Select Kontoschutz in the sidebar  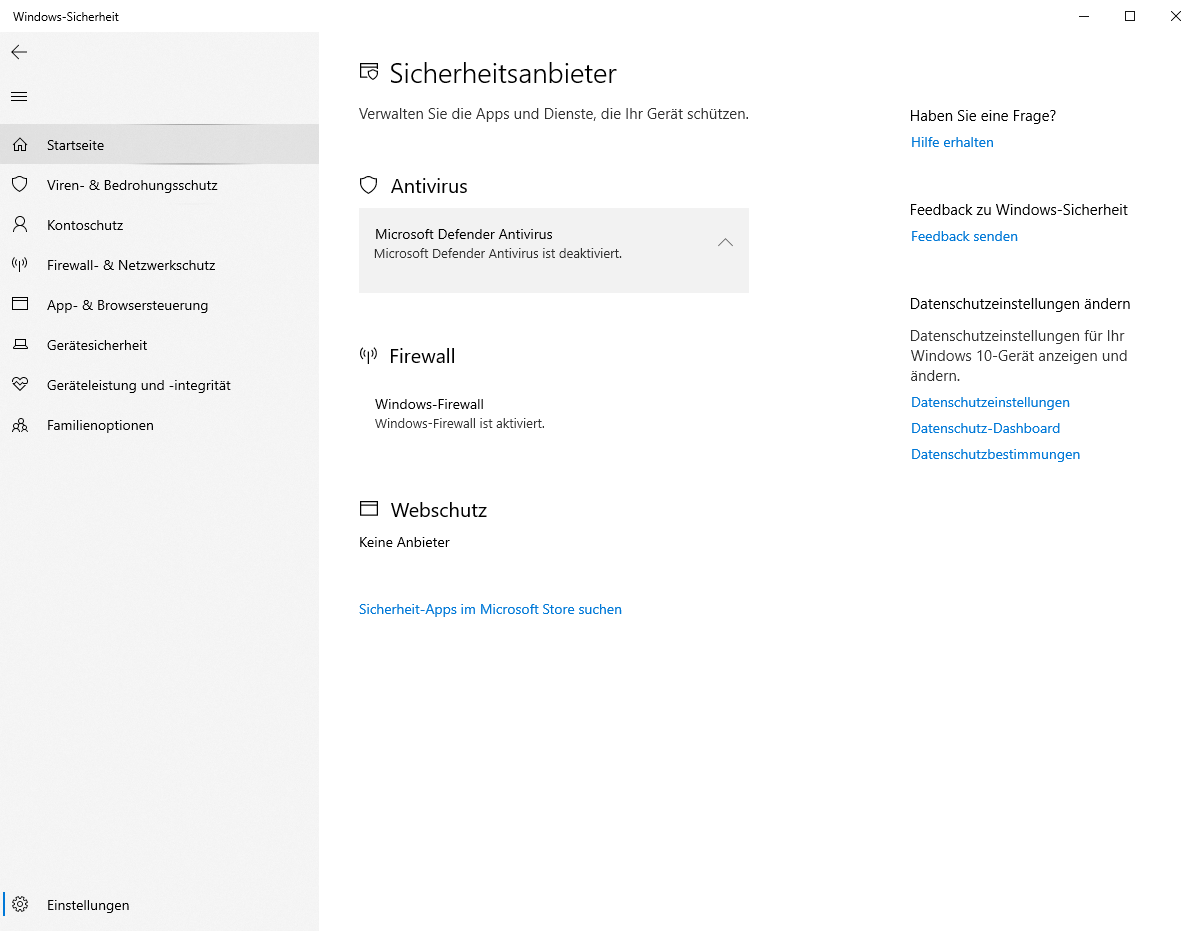pyautogui.click(x=160, y=225)
